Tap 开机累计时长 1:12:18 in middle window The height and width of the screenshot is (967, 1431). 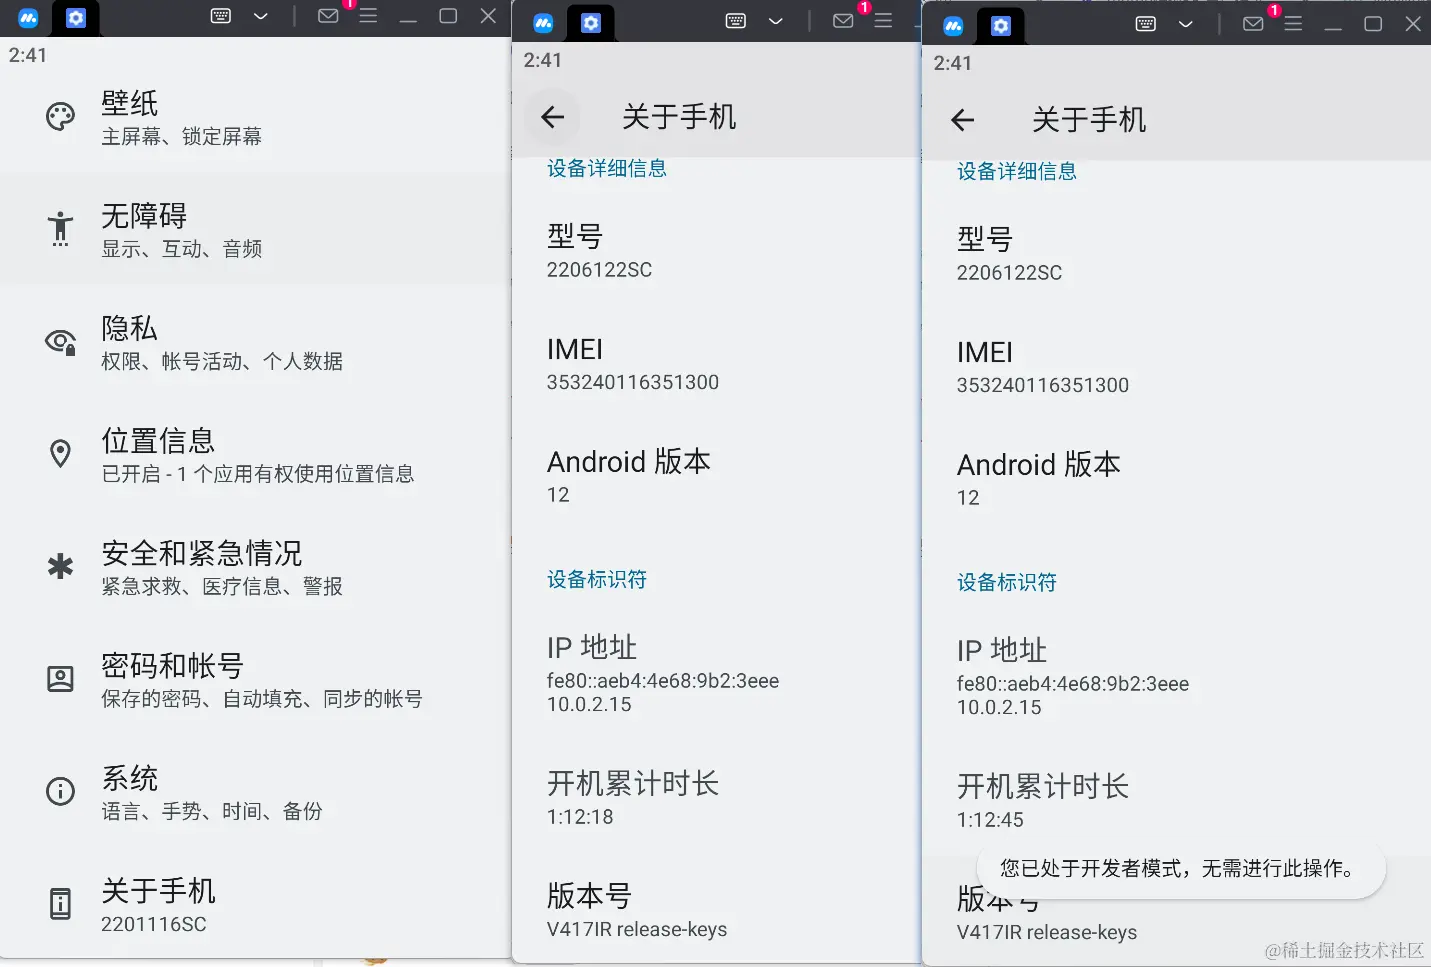pyautogui.click(x=716, y=798)
